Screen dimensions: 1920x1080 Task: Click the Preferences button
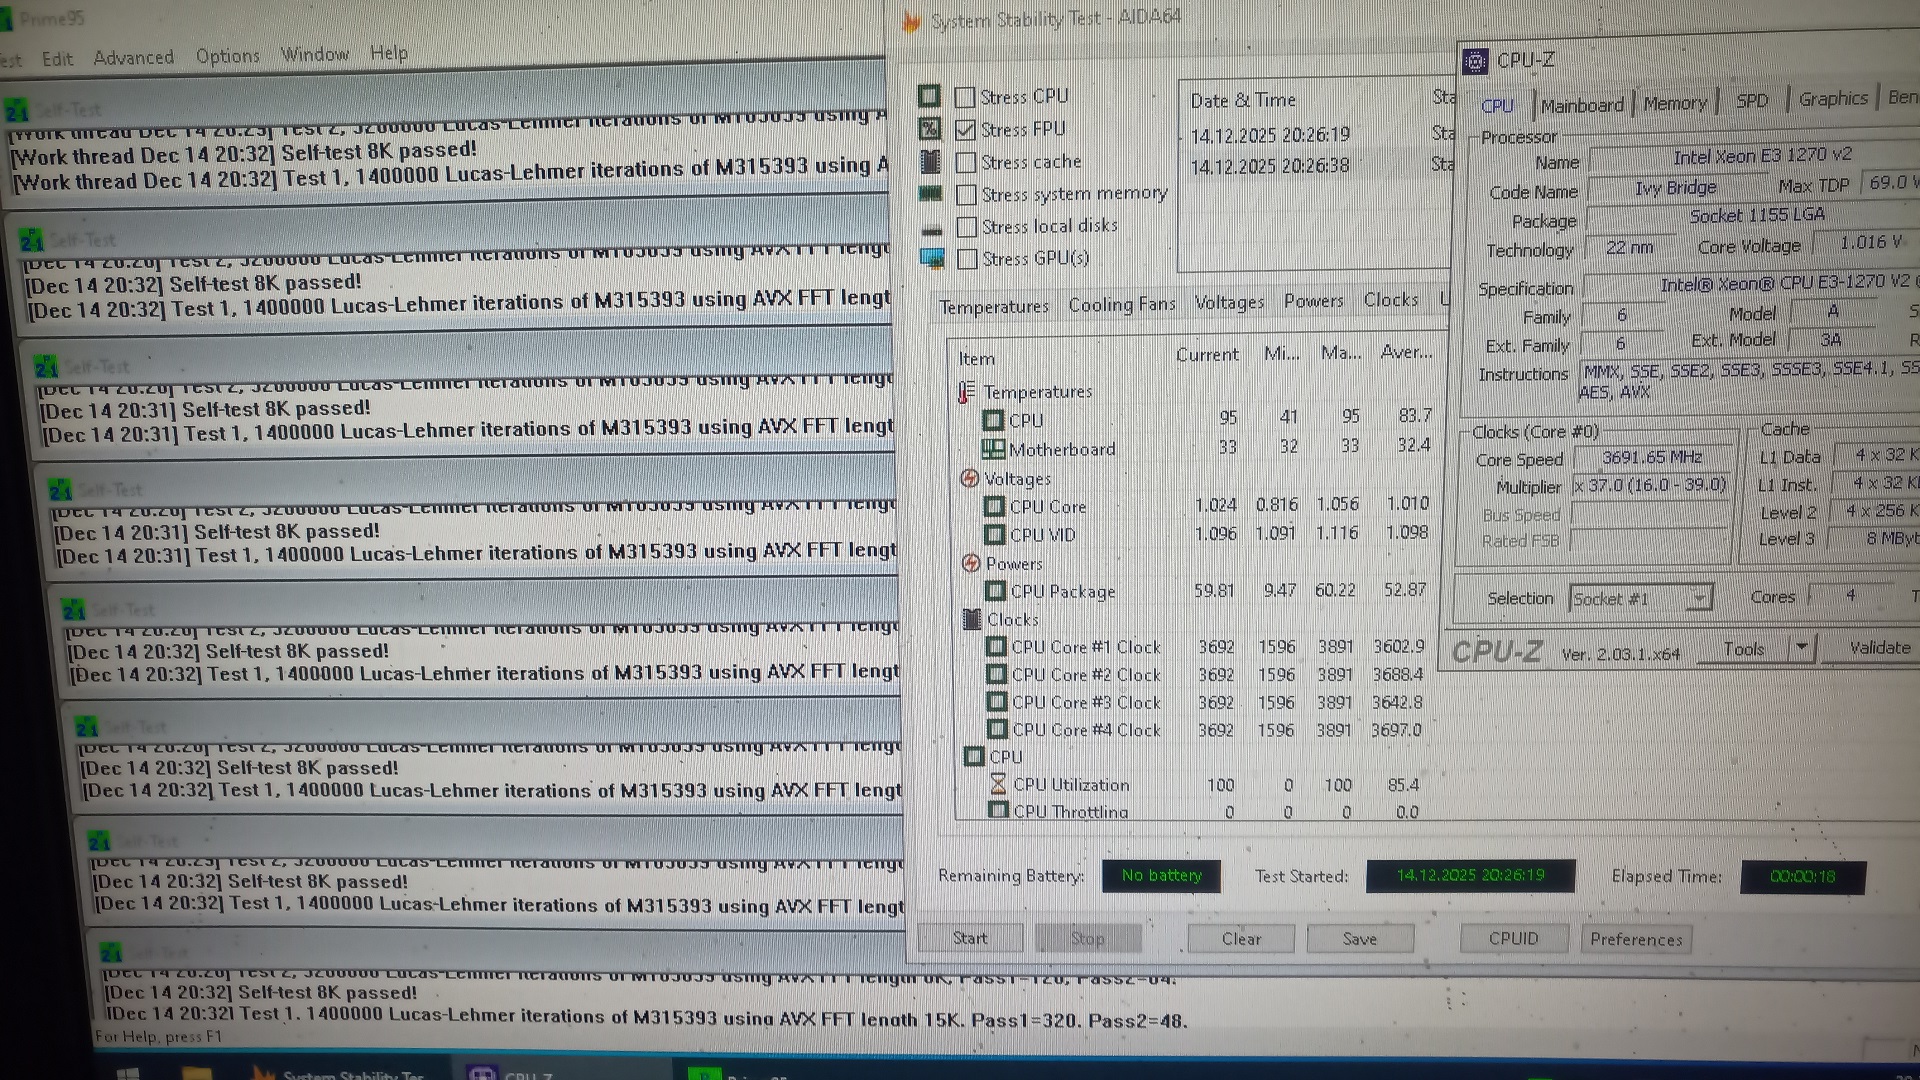click(x=1636, y=939)
